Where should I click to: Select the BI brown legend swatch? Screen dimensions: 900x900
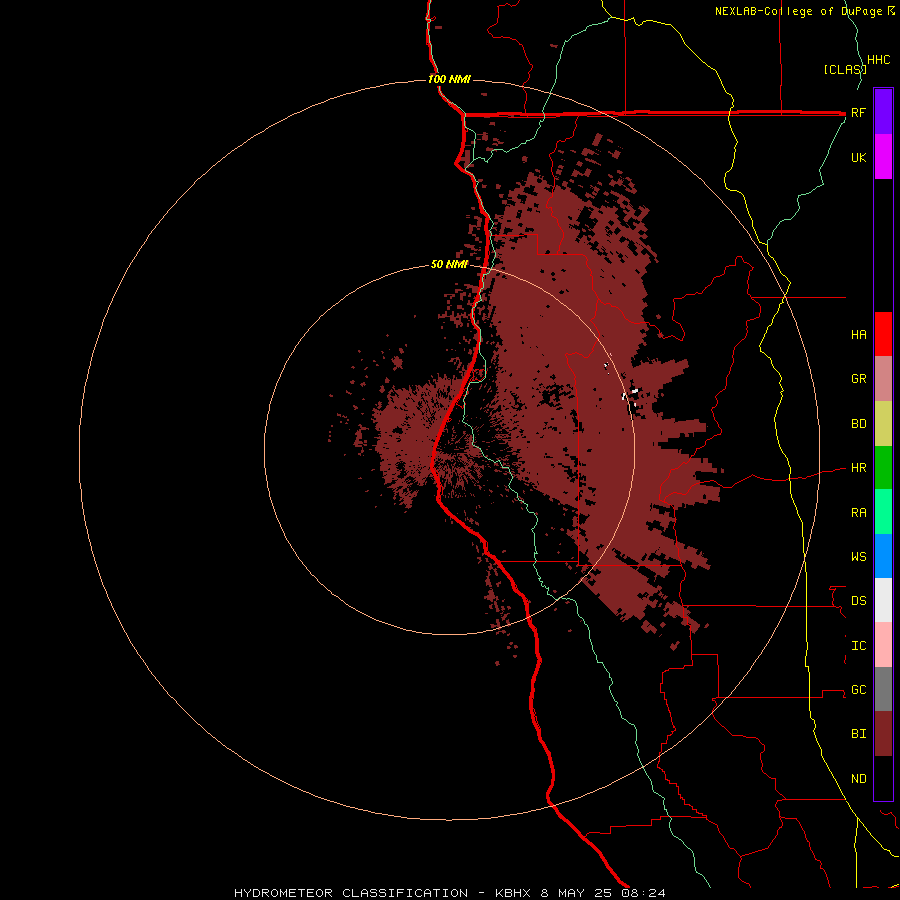(883, 734)
